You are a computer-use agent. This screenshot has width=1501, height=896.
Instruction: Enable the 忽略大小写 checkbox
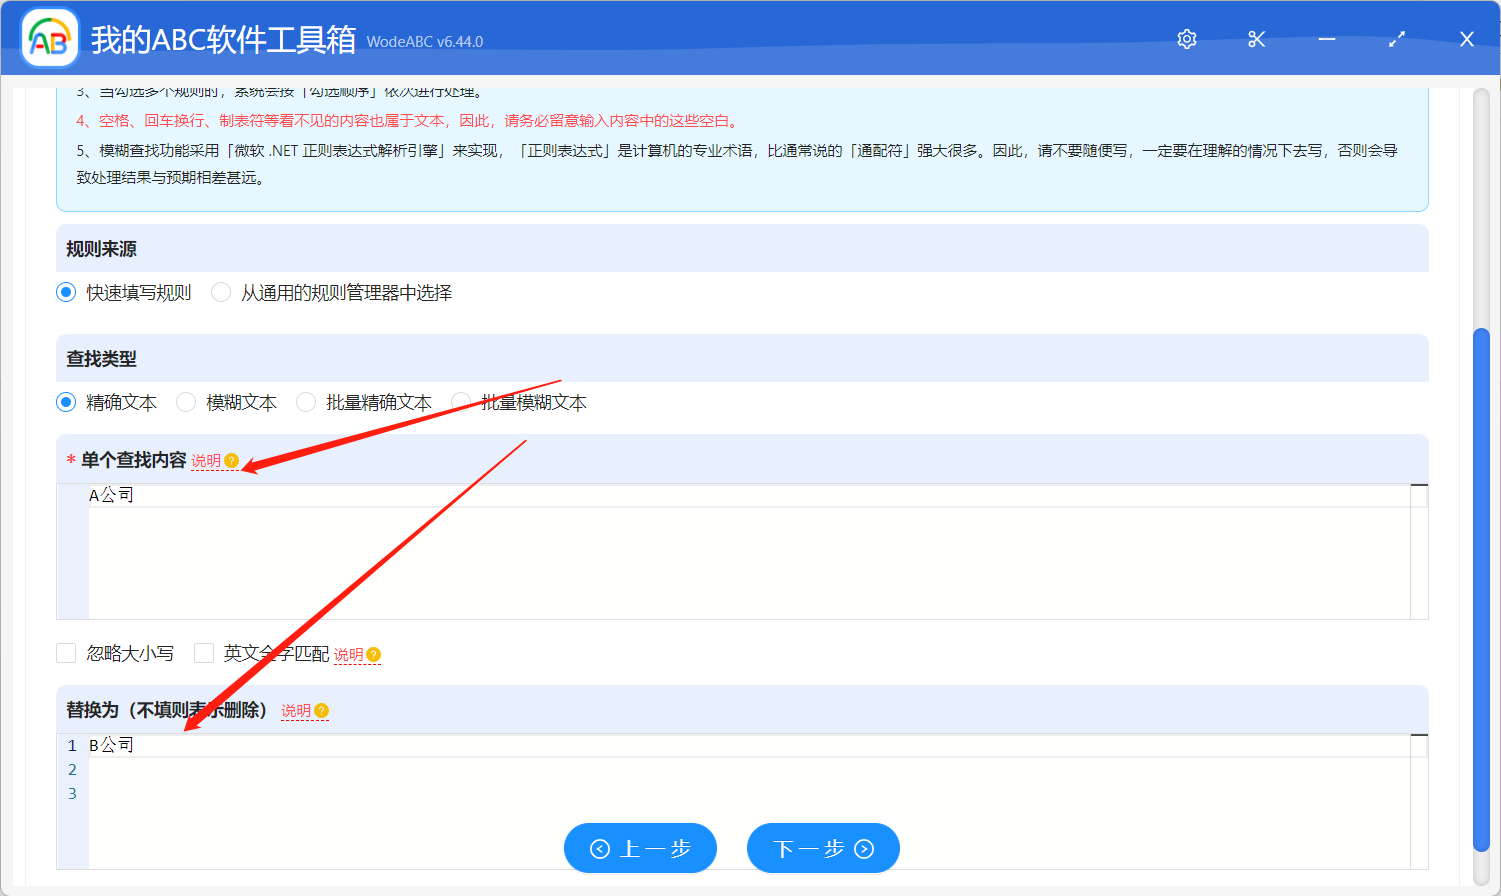point(66,652)
